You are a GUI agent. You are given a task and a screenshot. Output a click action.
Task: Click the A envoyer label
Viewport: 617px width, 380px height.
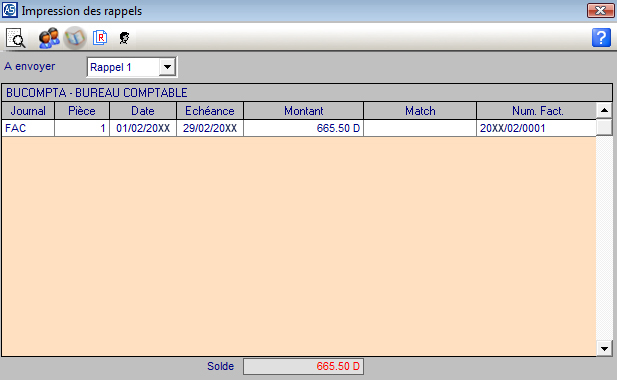(x=30, y=66)
